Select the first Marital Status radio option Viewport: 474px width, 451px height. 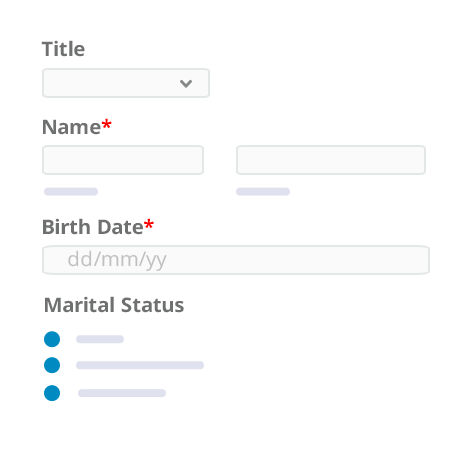[x=52, y=339]
